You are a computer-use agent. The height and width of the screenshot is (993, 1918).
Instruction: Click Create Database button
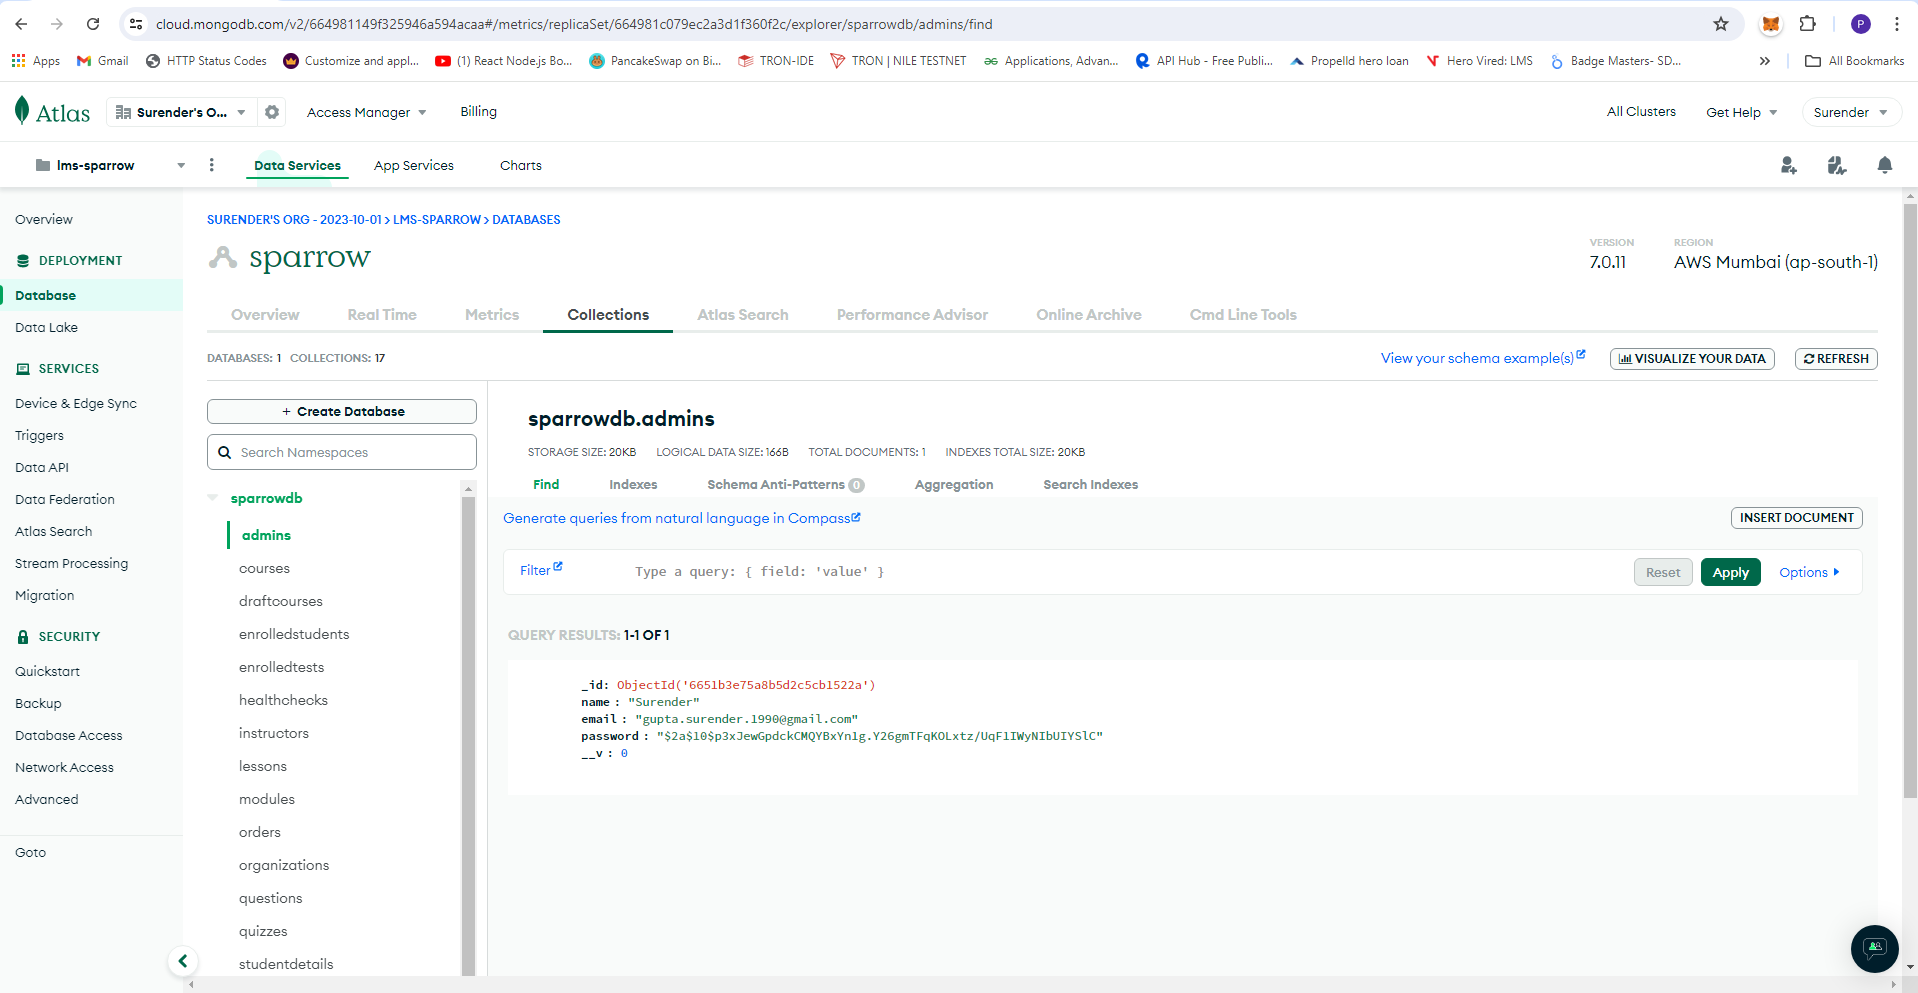342,411
